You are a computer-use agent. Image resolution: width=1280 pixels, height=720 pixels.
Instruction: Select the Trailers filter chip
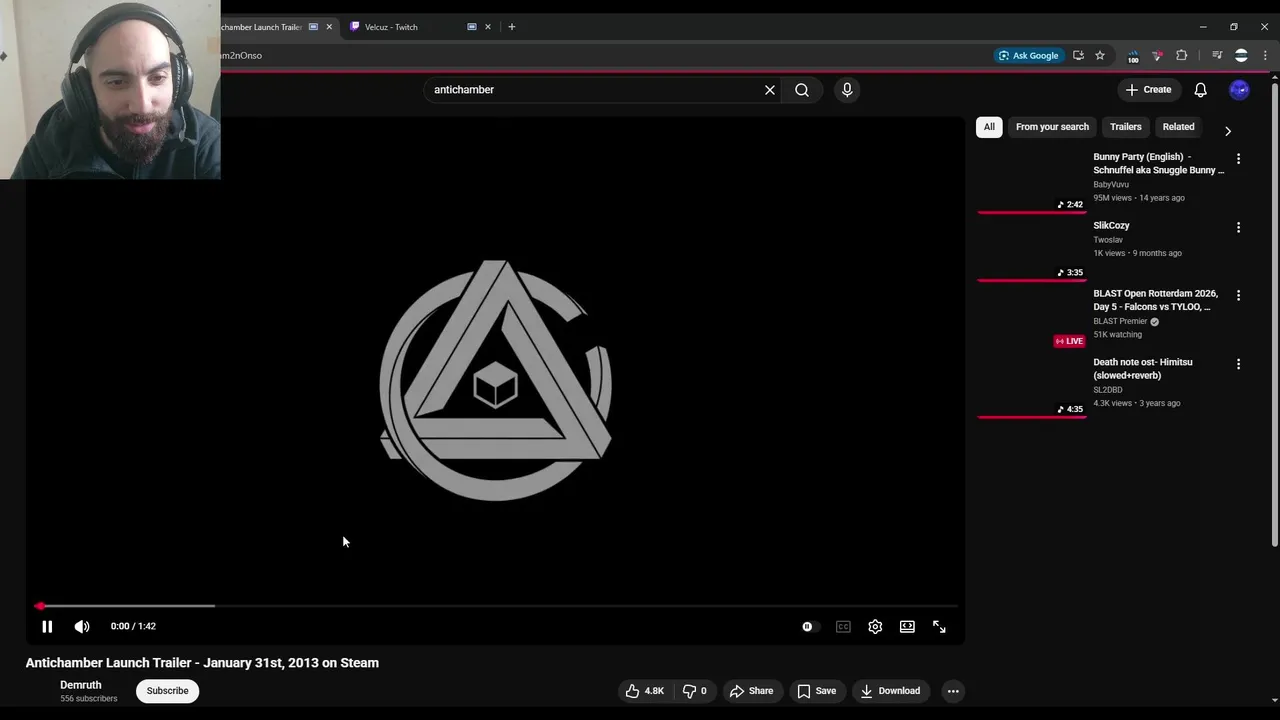point(1125,127)
